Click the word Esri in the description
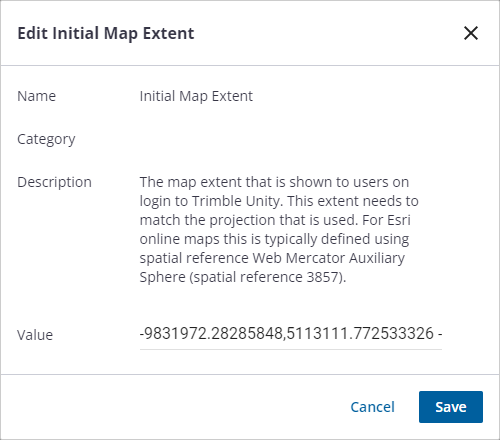500x440 pixels. (x=399, y=220)
